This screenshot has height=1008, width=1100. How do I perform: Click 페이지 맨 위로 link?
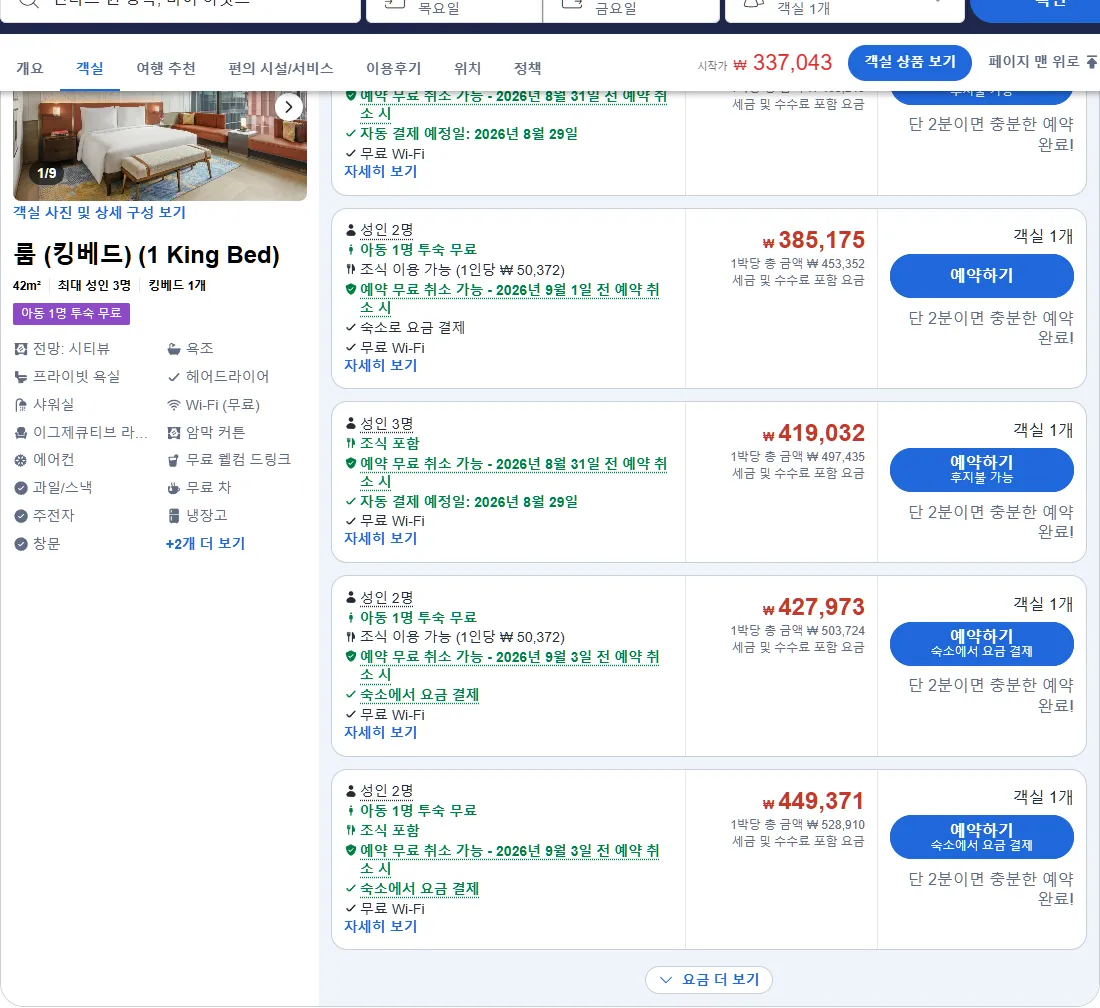[x=1033, y=62]
